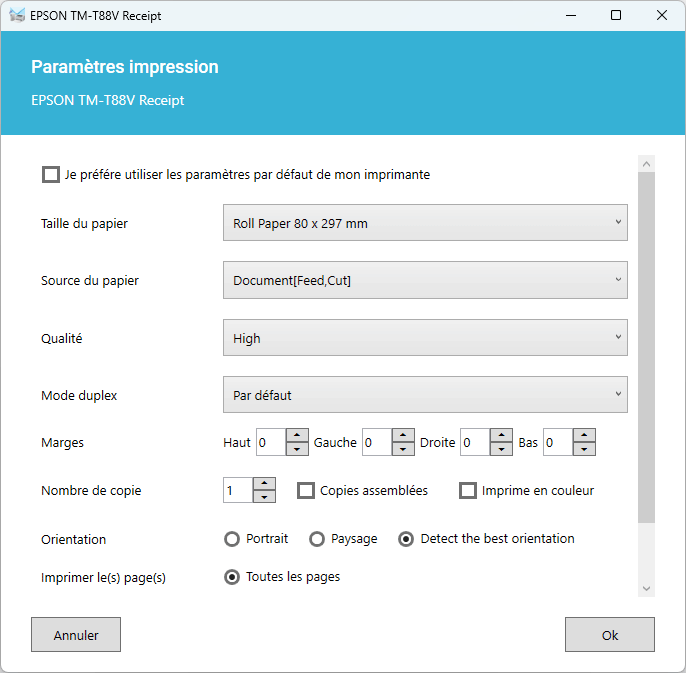Click the scrollbar up arrow

[646, 164]
